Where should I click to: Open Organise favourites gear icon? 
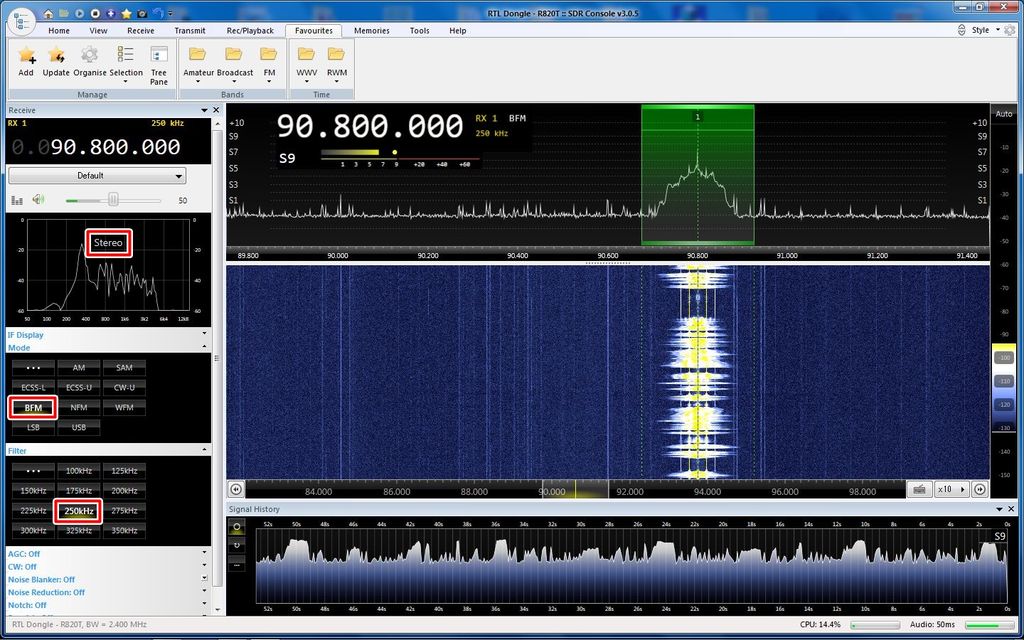point(90,62)
